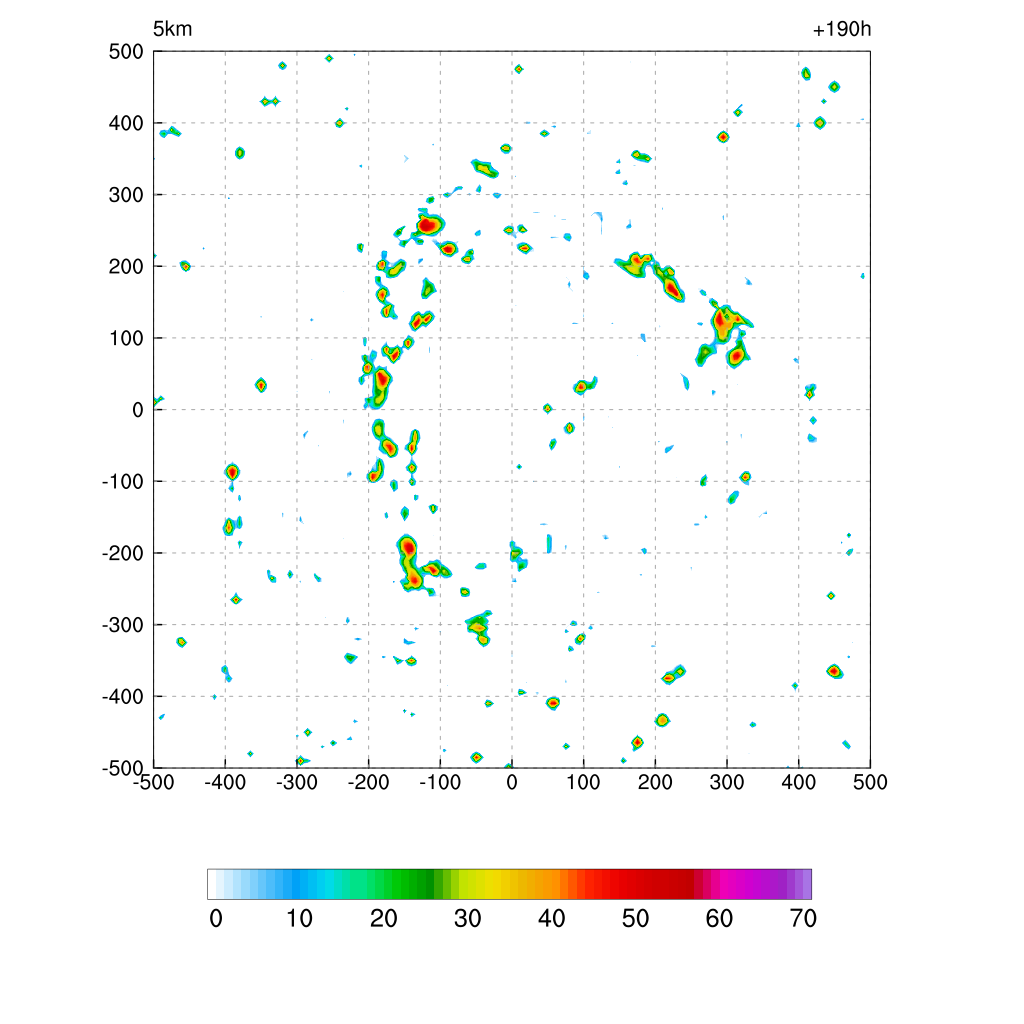Image resolution: width=1024 pixels, height=1024 pixels.
Task: Click the x-axis tick label 400
Action: pyautogui.click(x=799, y=782)
